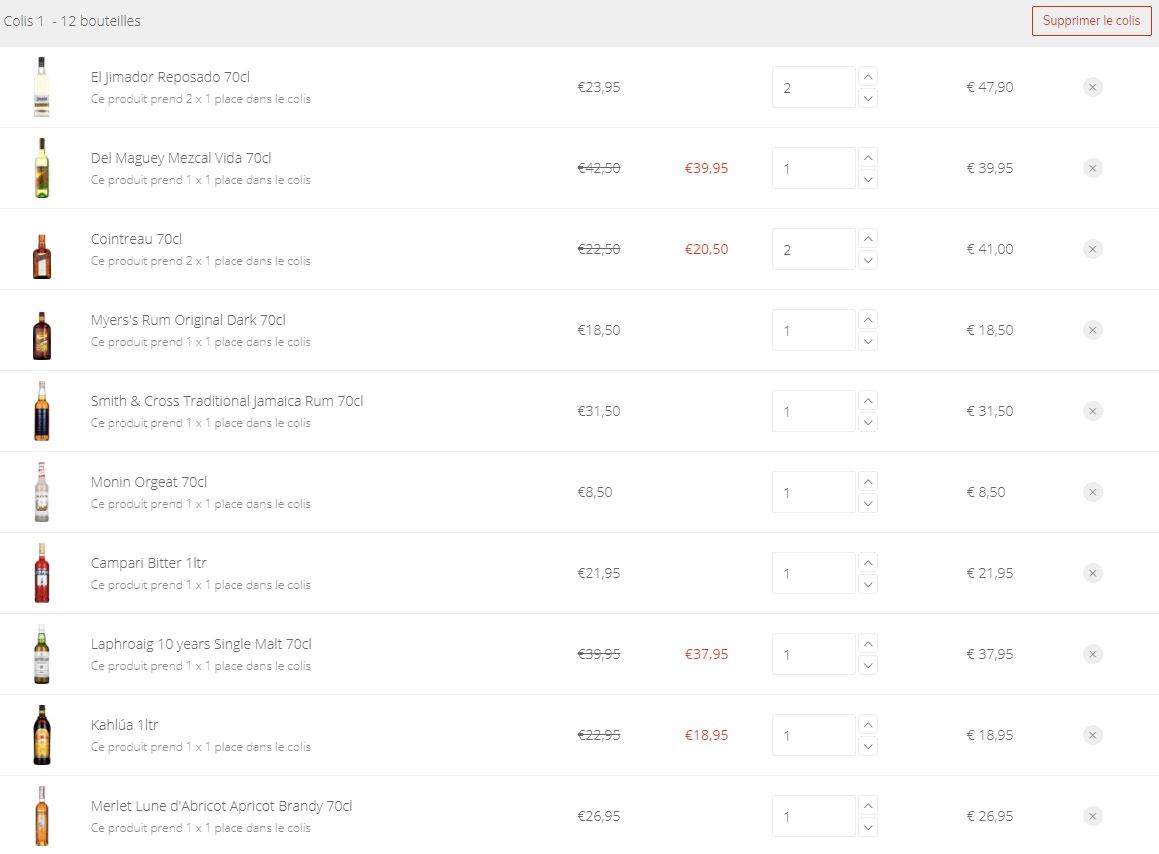Image resolution: width=1159 pixels, height=854 pixels.
Task: Delete Campari Bitter 1ltr from cart
Action: click(x=1092, y=573)
